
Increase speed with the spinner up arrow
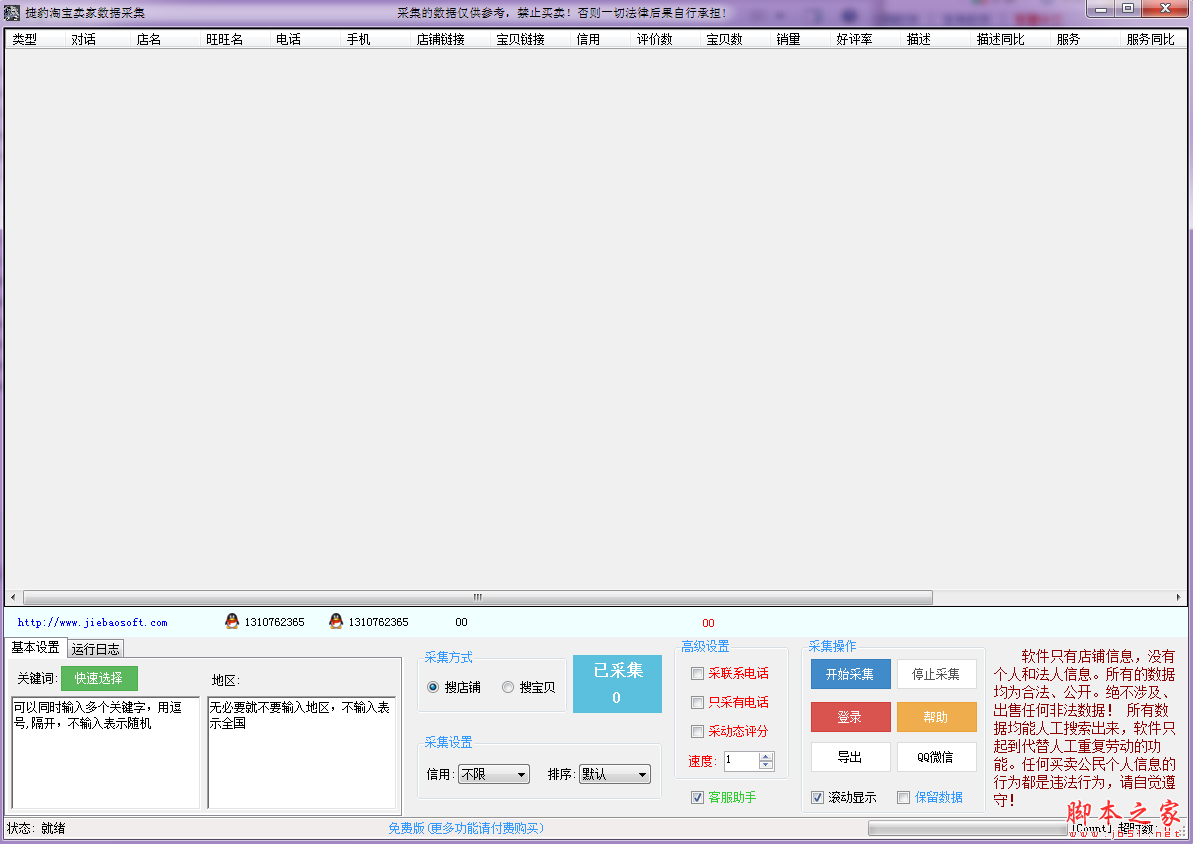pos(766,756)
